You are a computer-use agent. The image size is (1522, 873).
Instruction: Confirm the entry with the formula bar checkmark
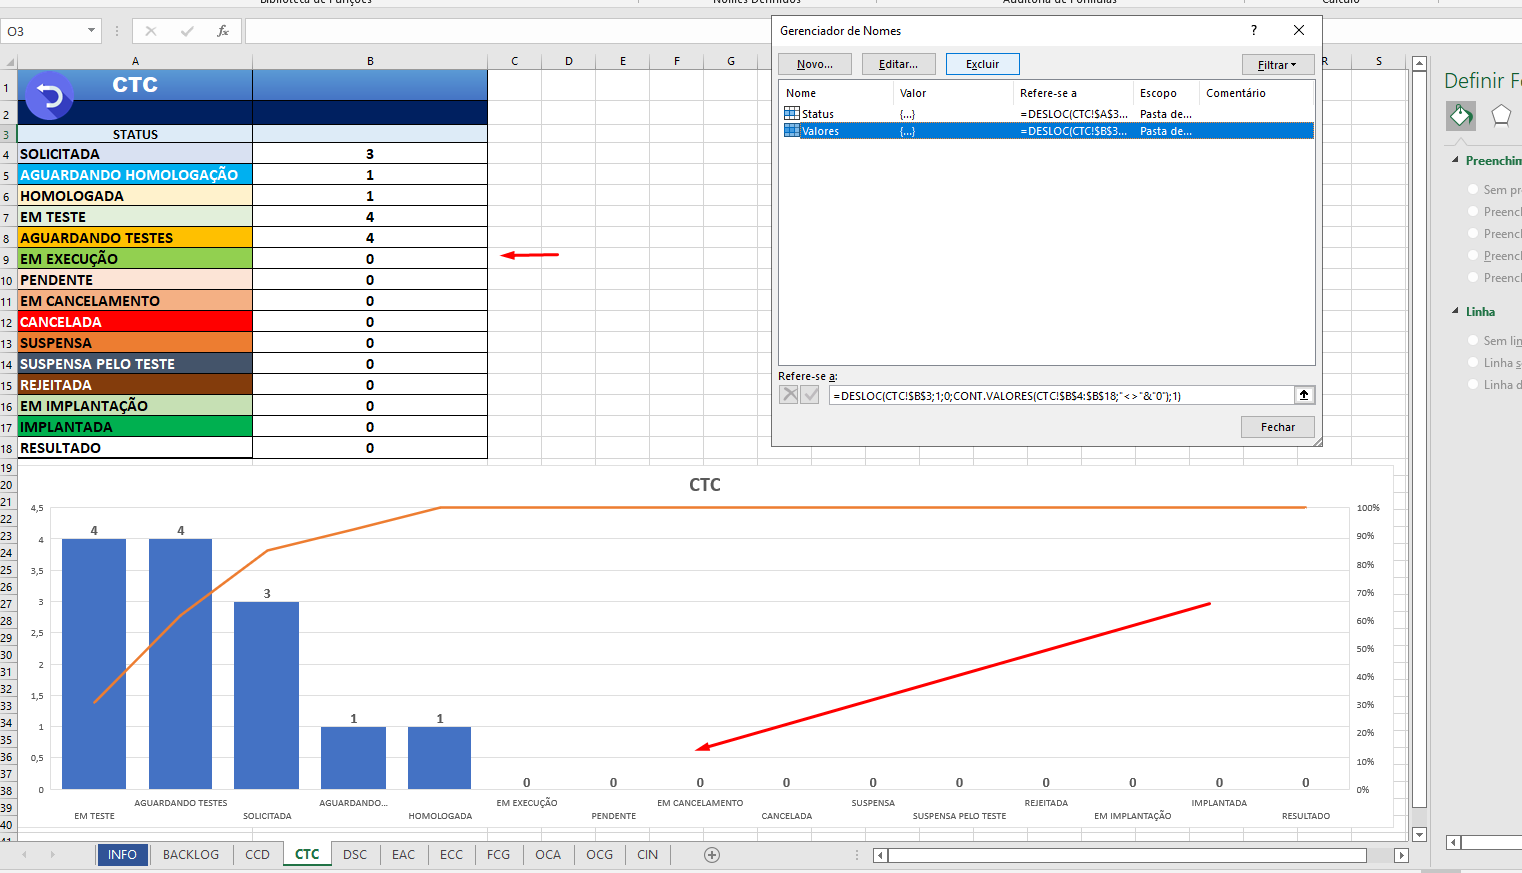click(x=187, y=31)
